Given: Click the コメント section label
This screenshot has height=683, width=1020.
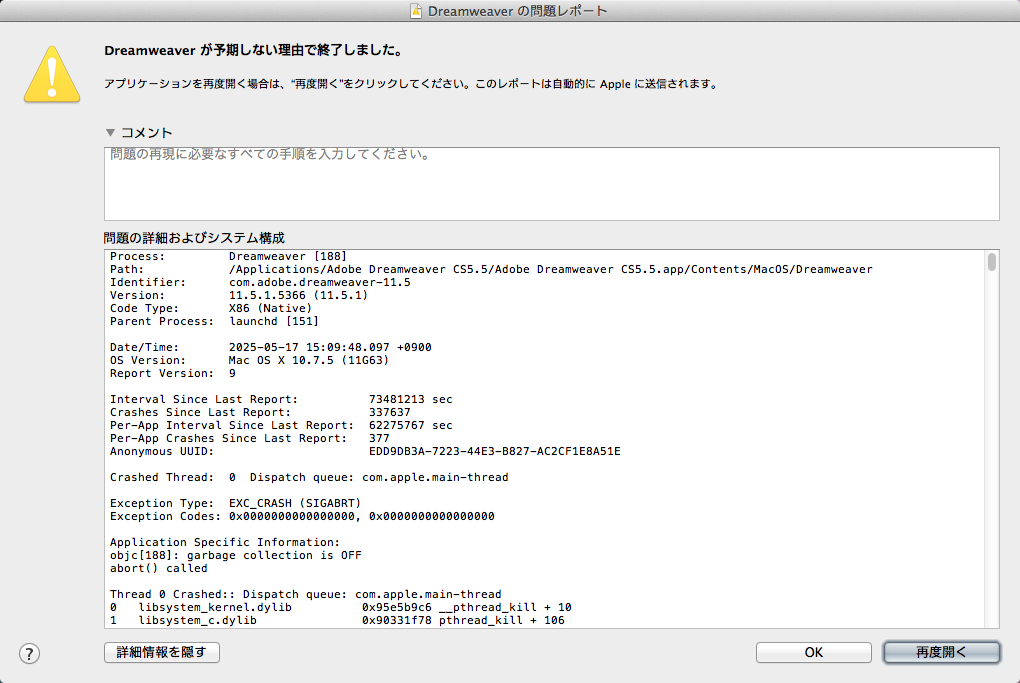Looking at the screenshot, I should pos(147,133).
